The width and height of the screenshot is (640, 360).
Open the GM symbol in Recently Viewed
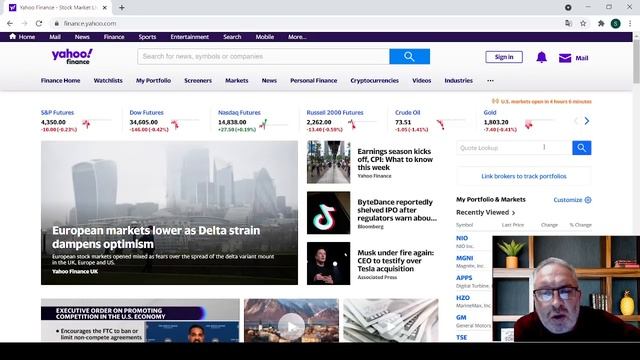[461, 317]
